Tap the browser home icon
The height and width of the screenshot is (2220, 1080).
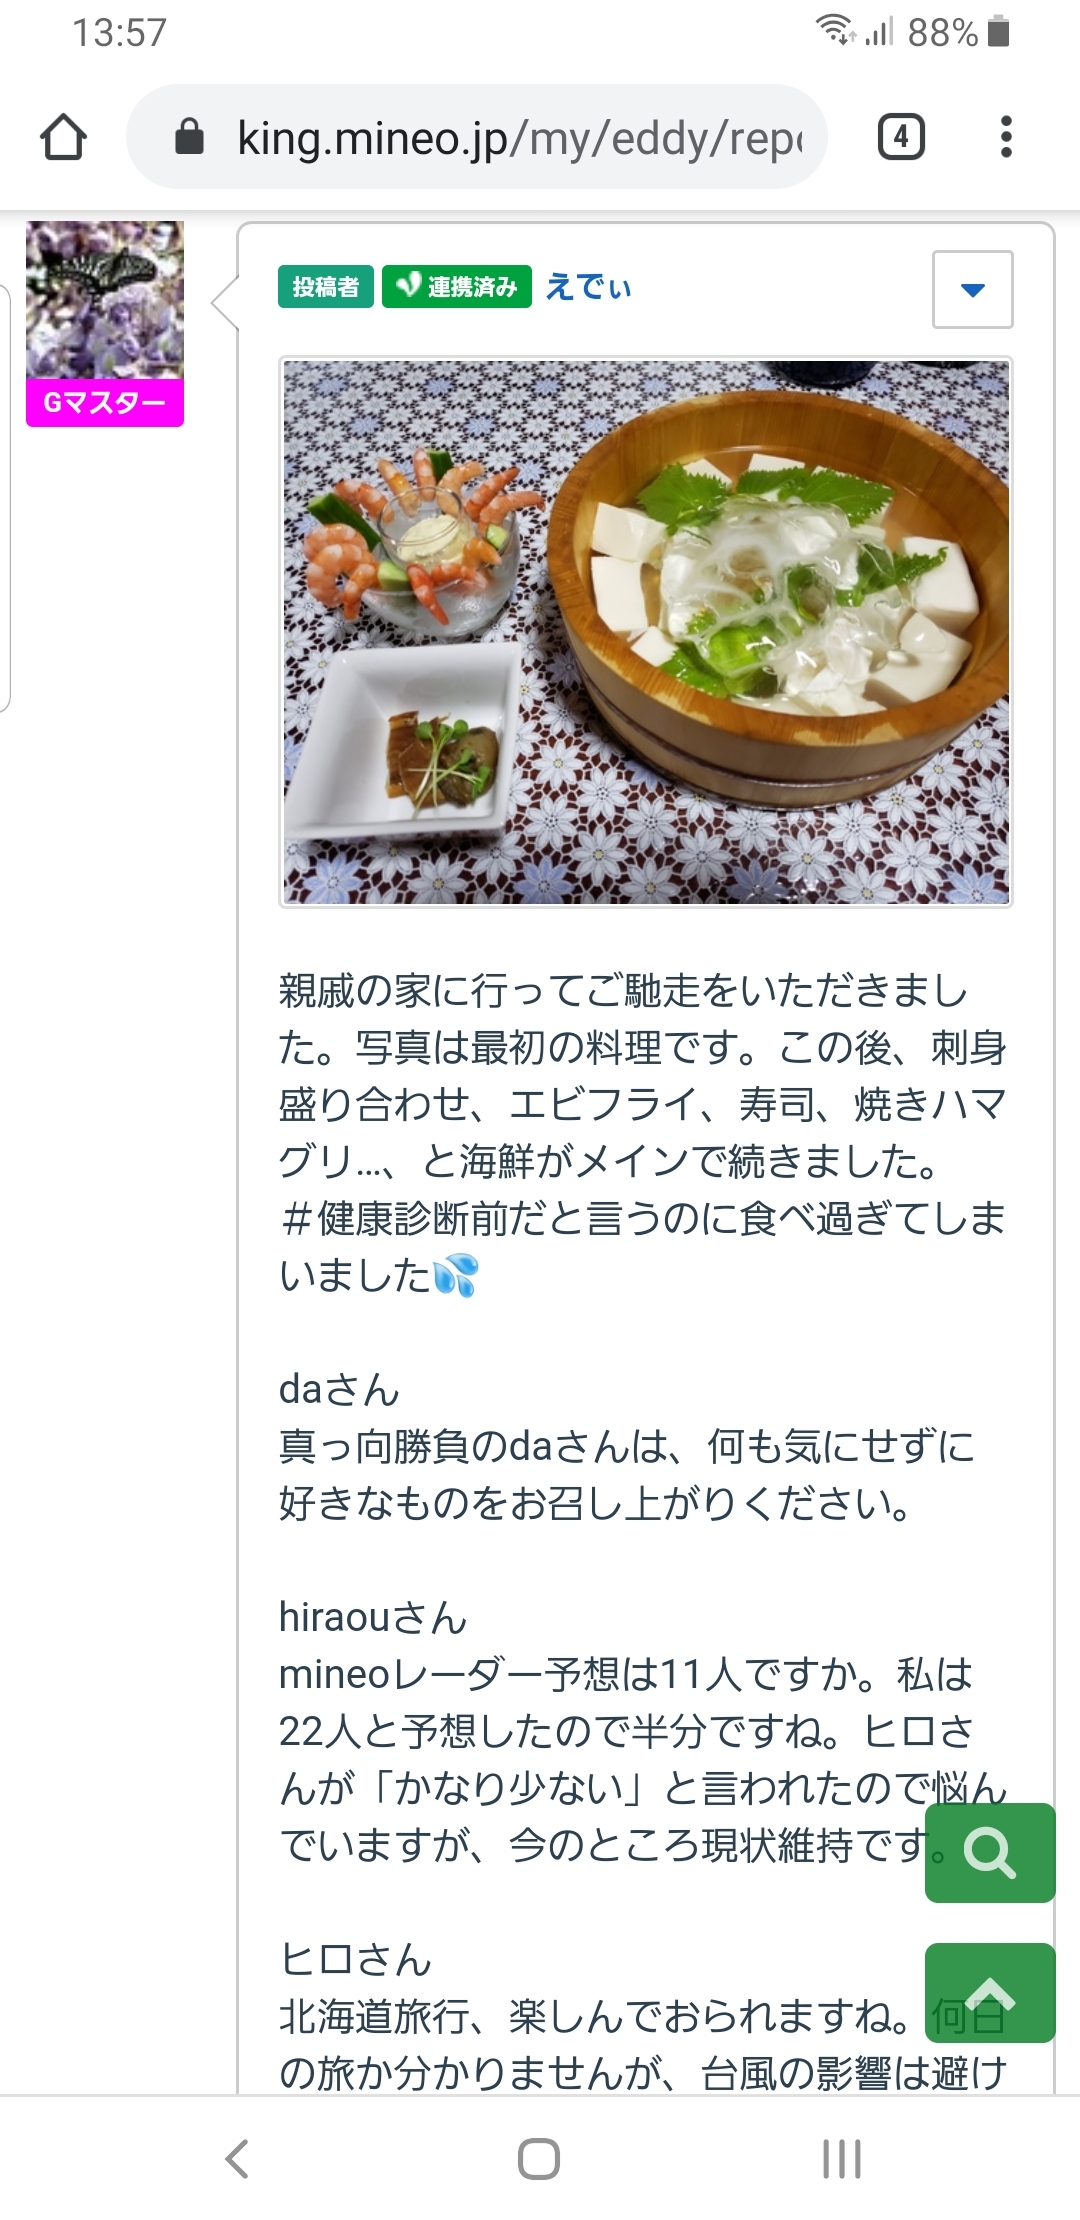point(63,137)
